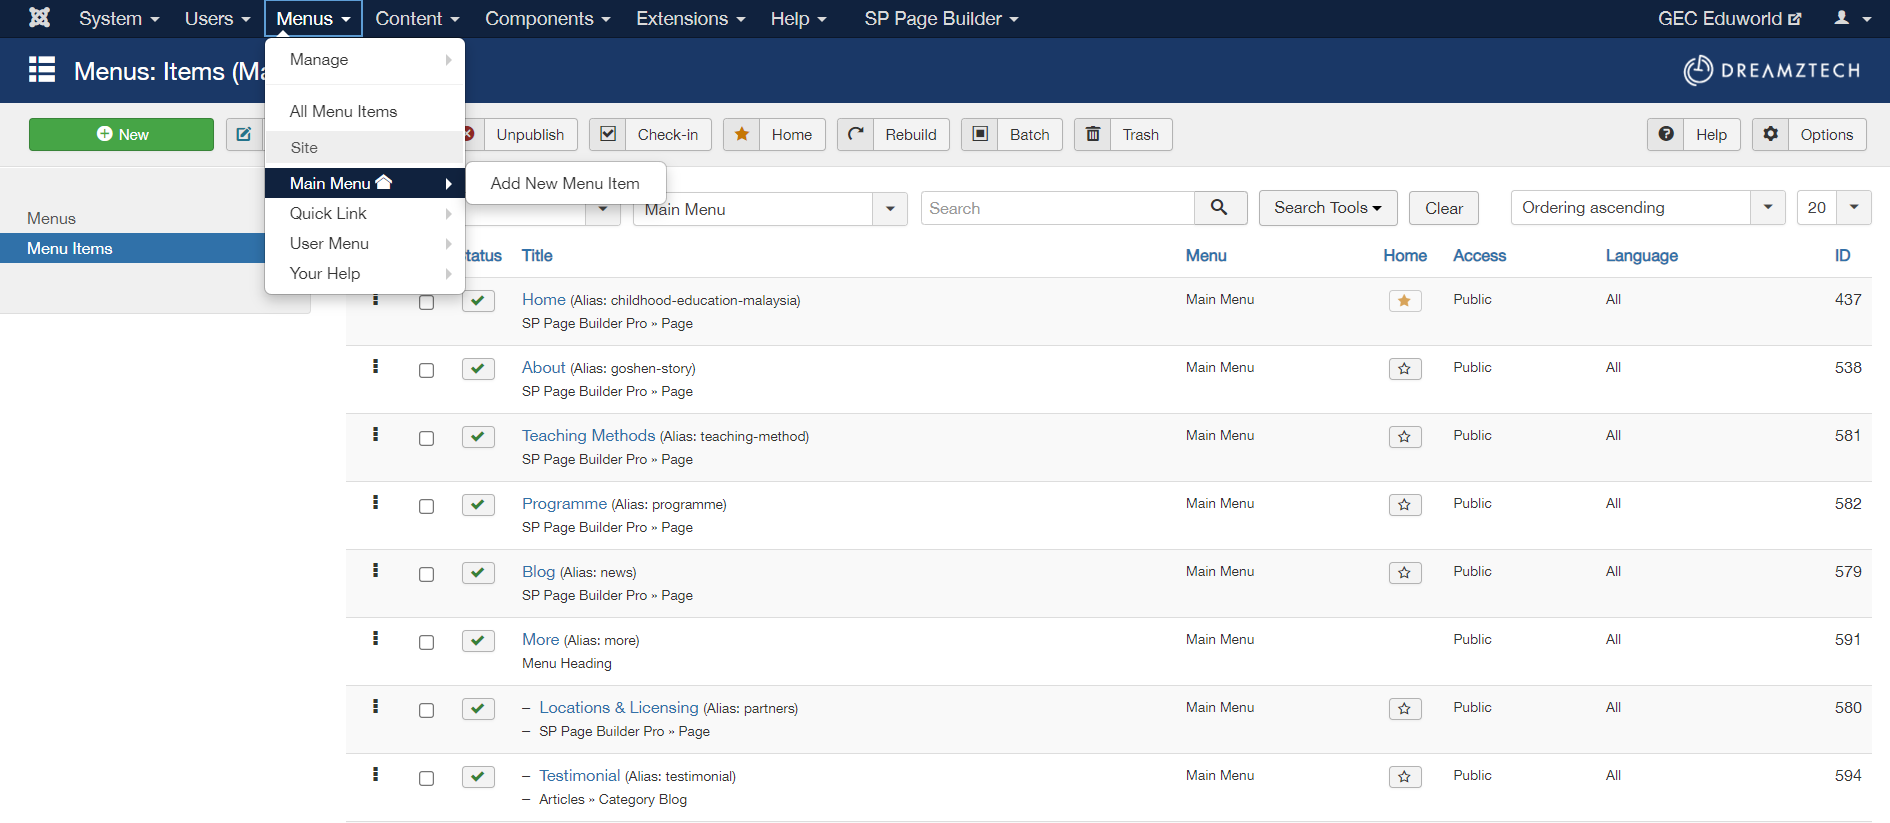Click the drag handle for Blog row

376,570
